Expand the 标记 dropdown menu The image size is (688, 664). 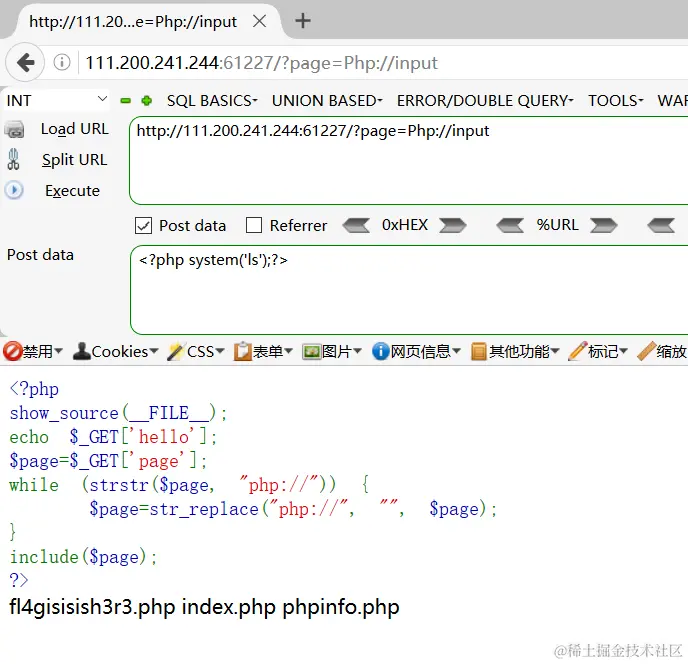tap(624, 351)
